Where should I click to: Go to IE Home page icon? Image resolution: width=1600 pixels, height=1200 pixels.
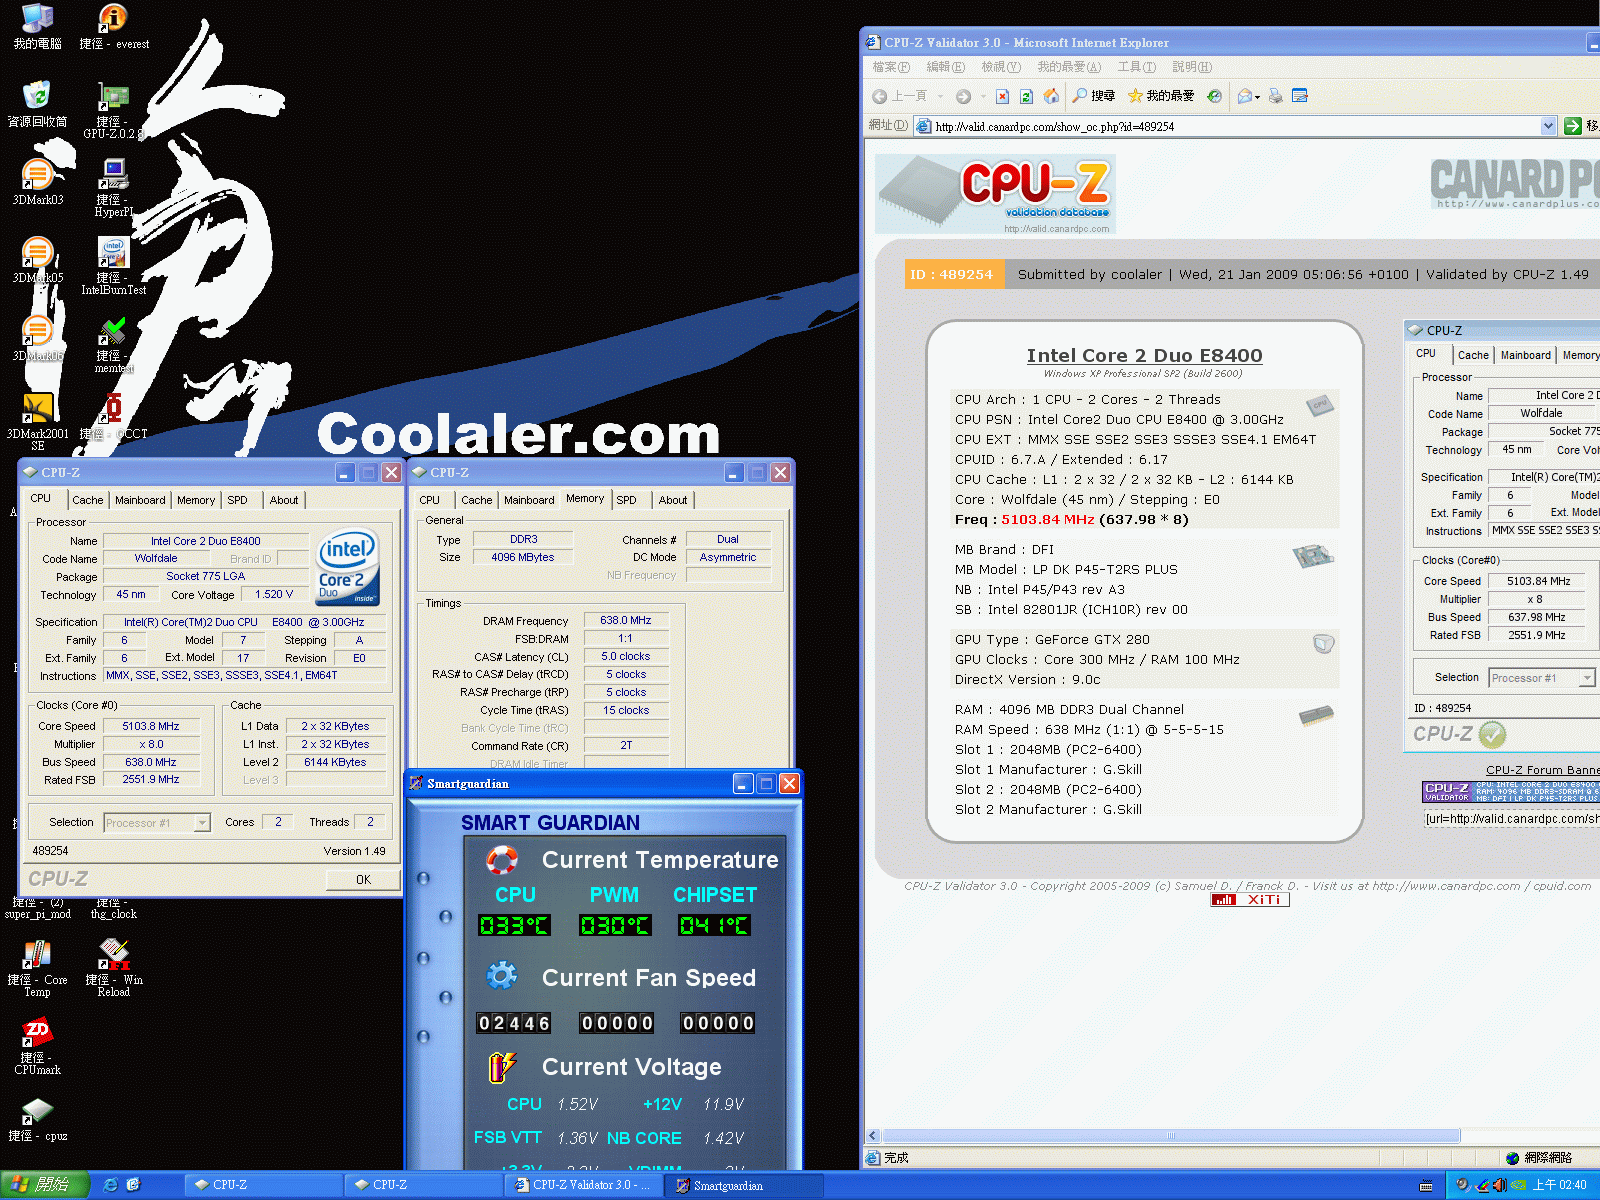pos(1051,96)
